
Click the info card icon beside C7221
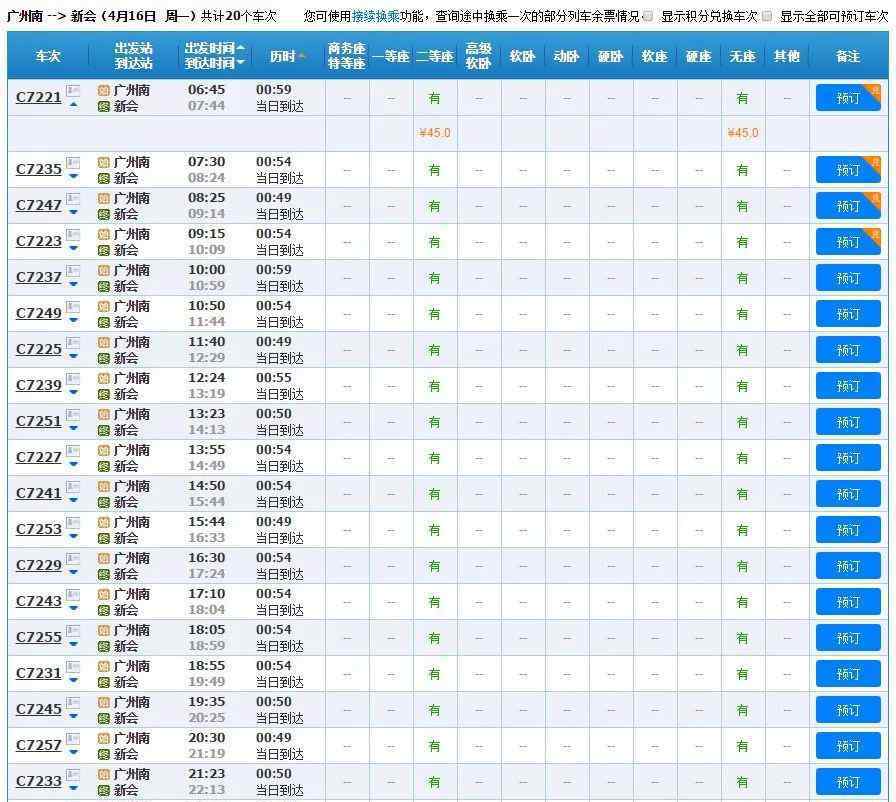pyautogui.click(x=73, y=91)
